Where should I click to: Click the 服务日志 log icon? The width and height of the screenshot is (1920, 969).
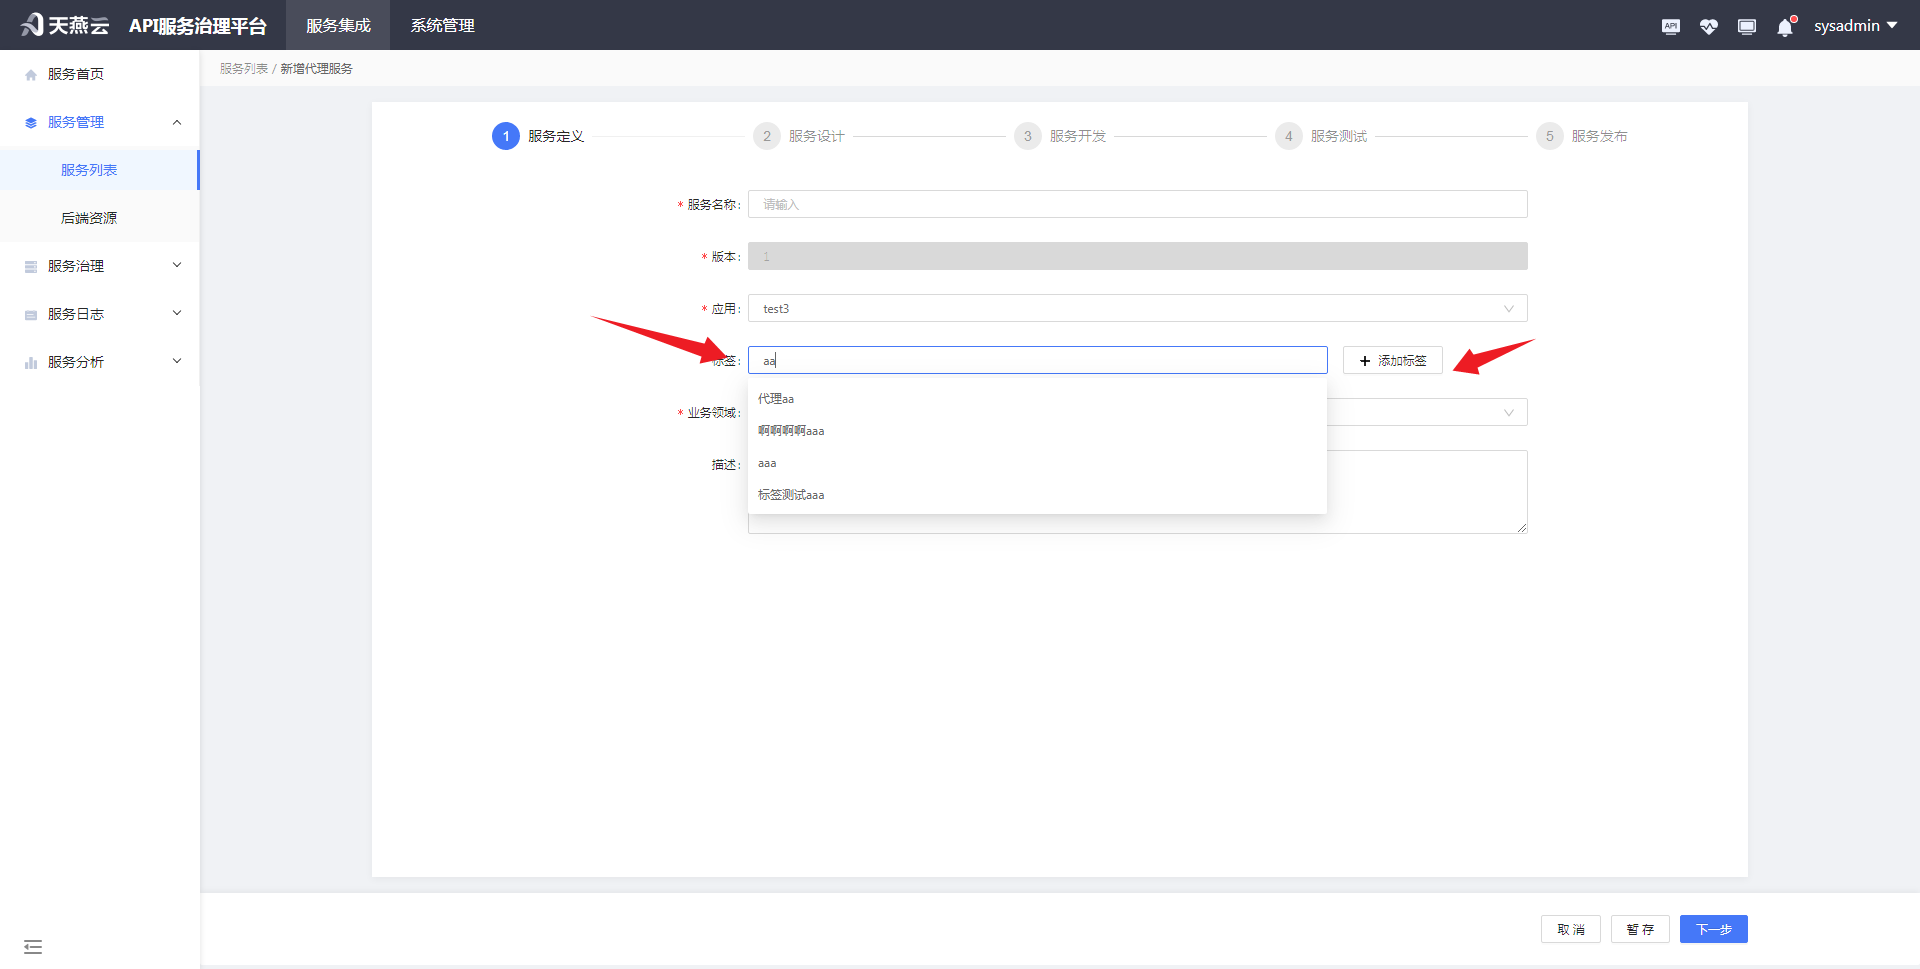pyautogui.click(x=29, y=313)
